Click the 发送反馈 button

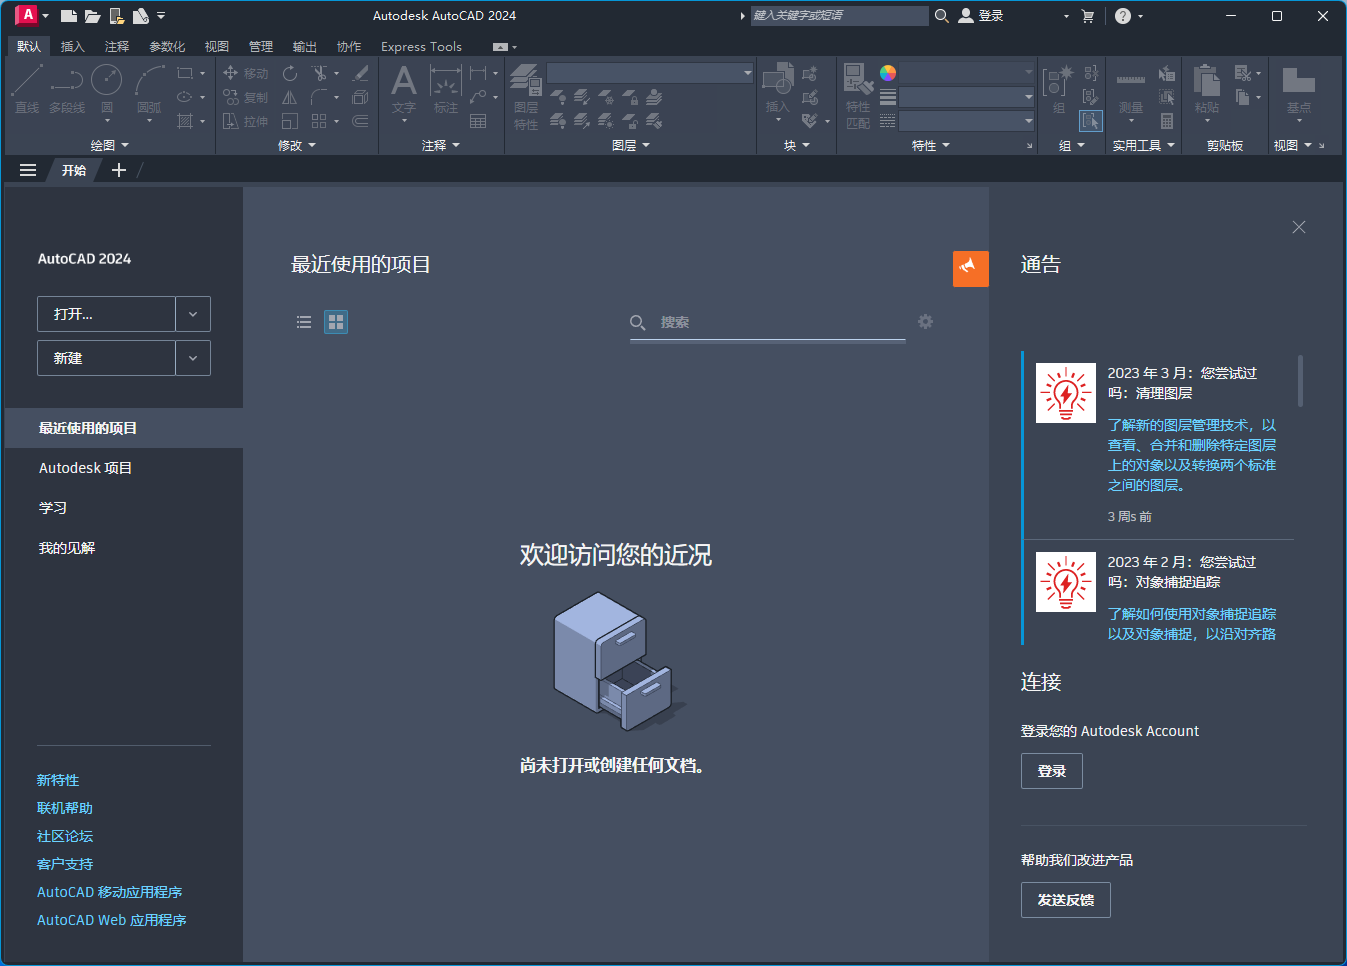pyautogui.click(x=1066, y=900)
